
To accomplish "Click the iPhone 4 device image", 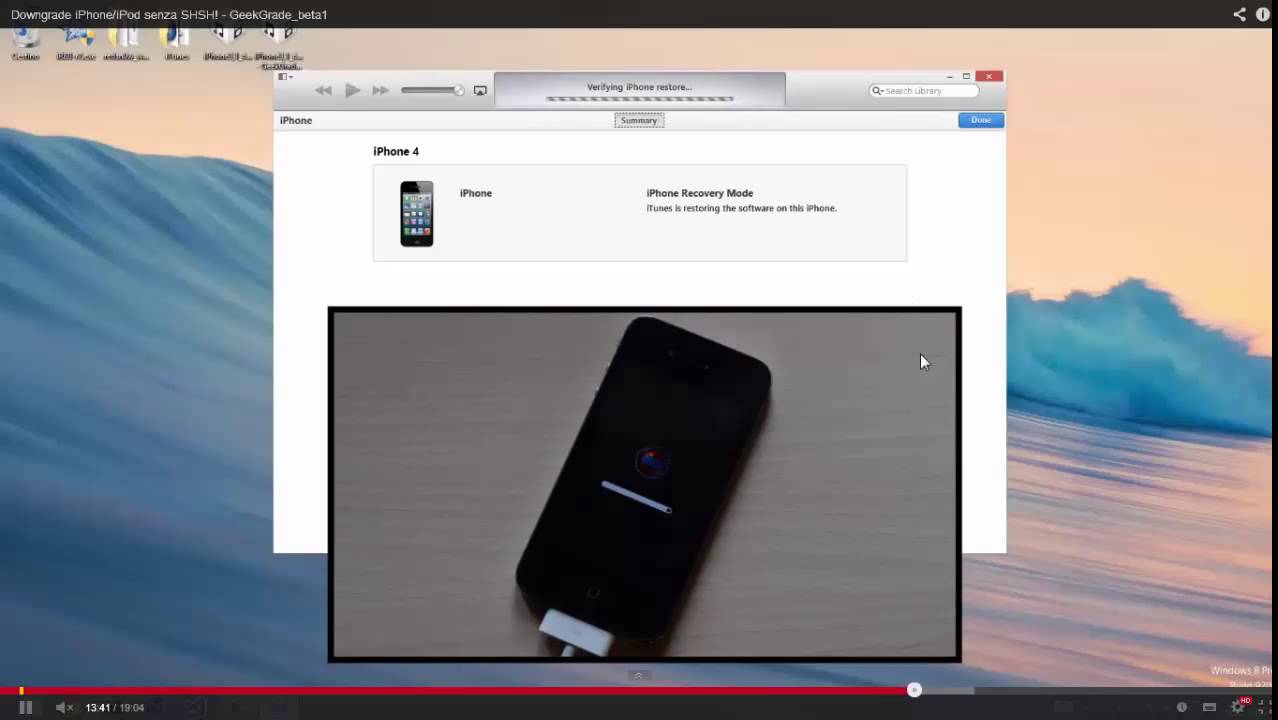I will coord(417,213).
